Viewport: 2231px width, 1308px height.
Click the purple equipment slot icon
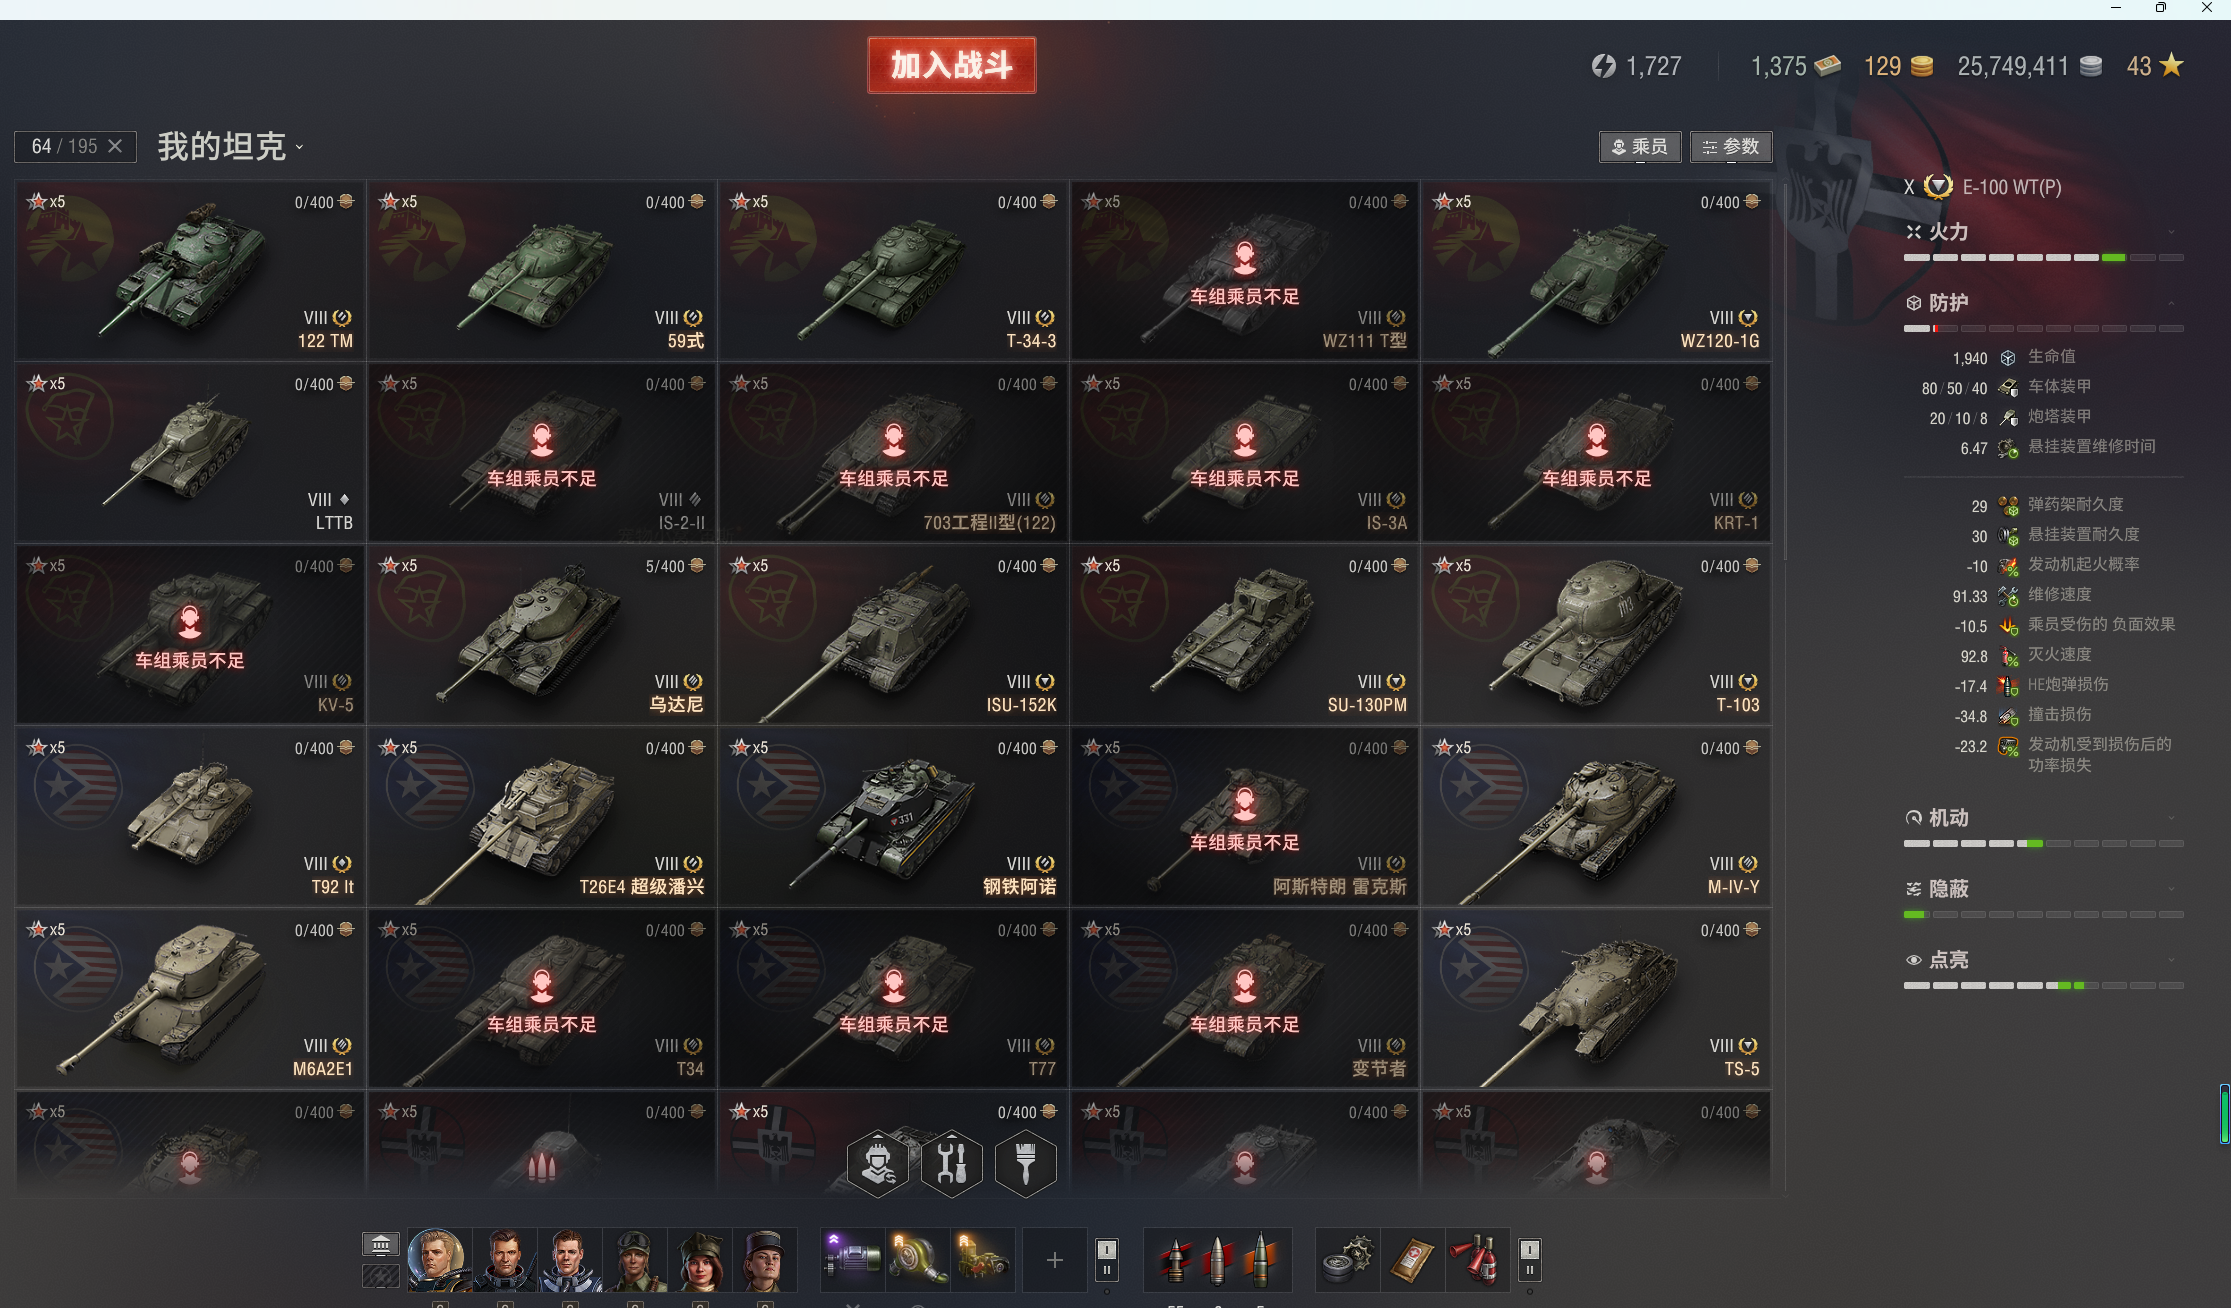click(x=851, y=1260)
